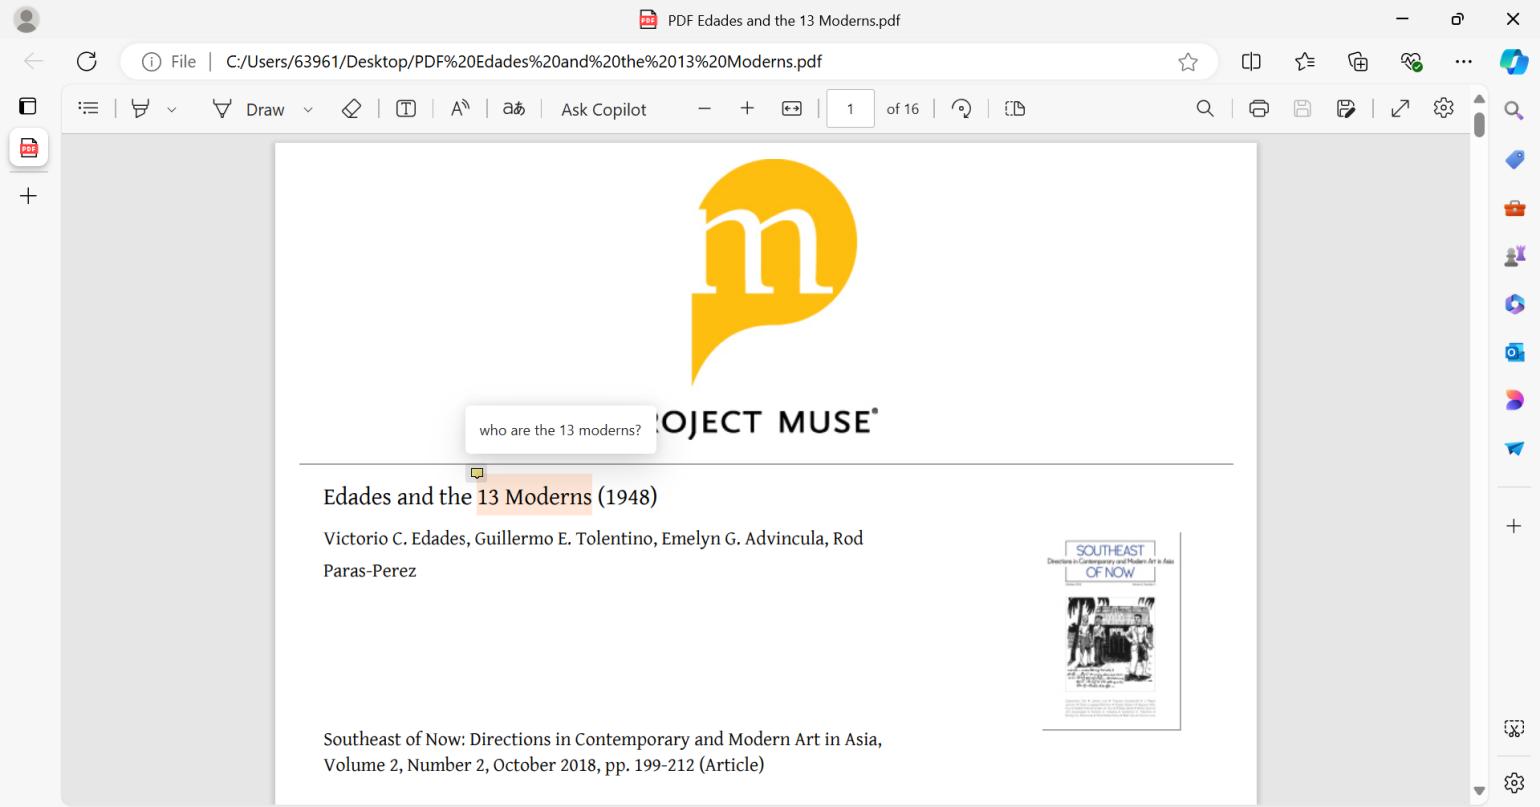This screenshot has width=1540, height=807.
Task: Click the text 'Paras-Perez'
Action: [x=370, y=571]
